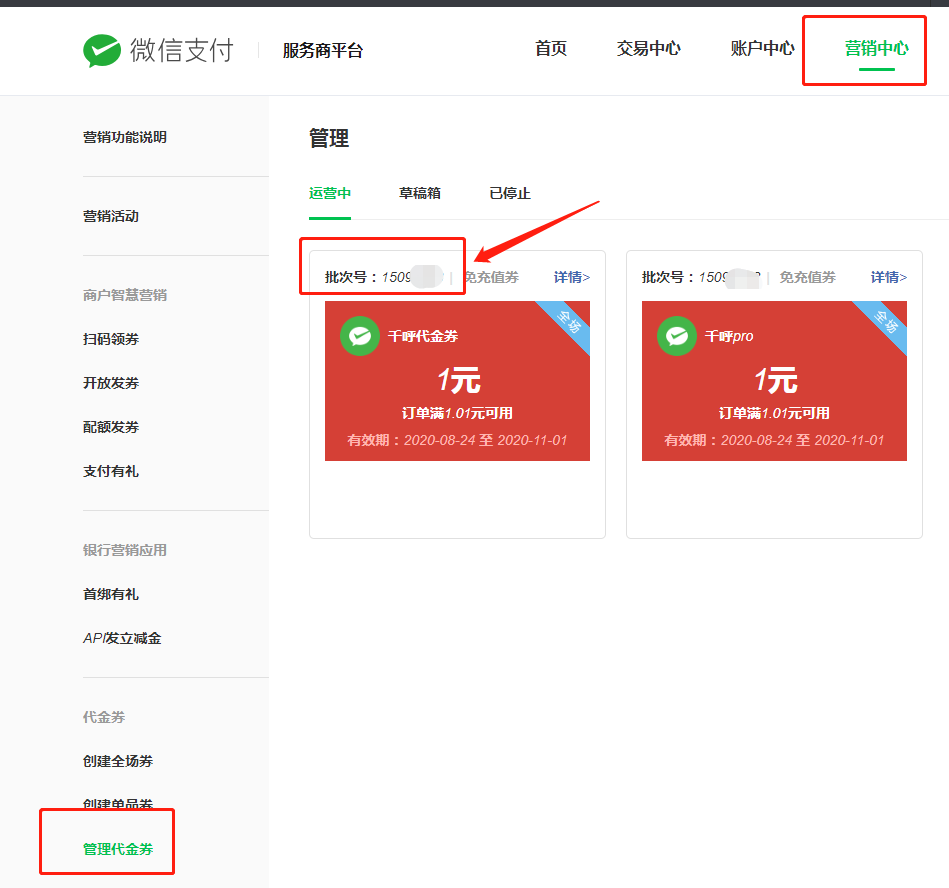Go to 创建全场券 sidebar entry
Screen dimensions: 949x888
point(118,761)
